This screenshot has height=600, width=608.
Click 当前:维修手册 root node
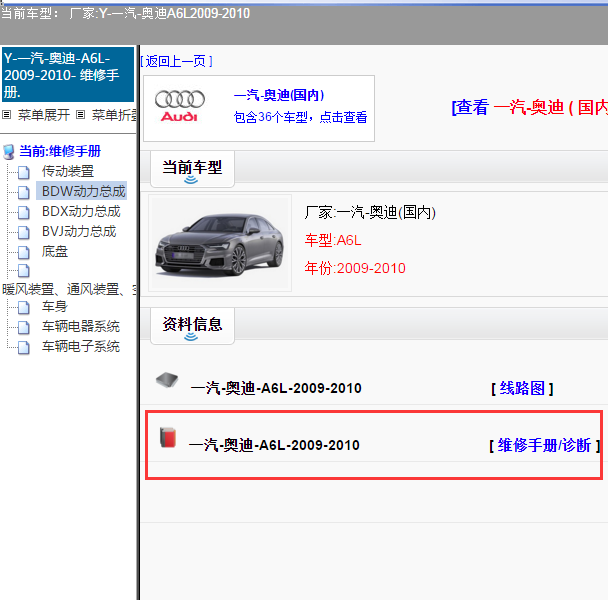(60, 151)
